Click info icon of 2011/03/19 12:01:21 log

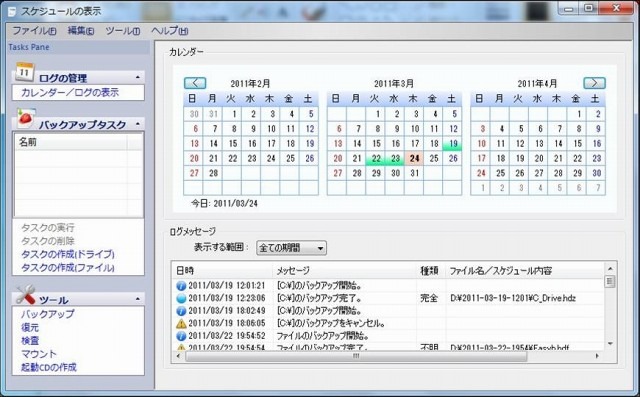181,286
